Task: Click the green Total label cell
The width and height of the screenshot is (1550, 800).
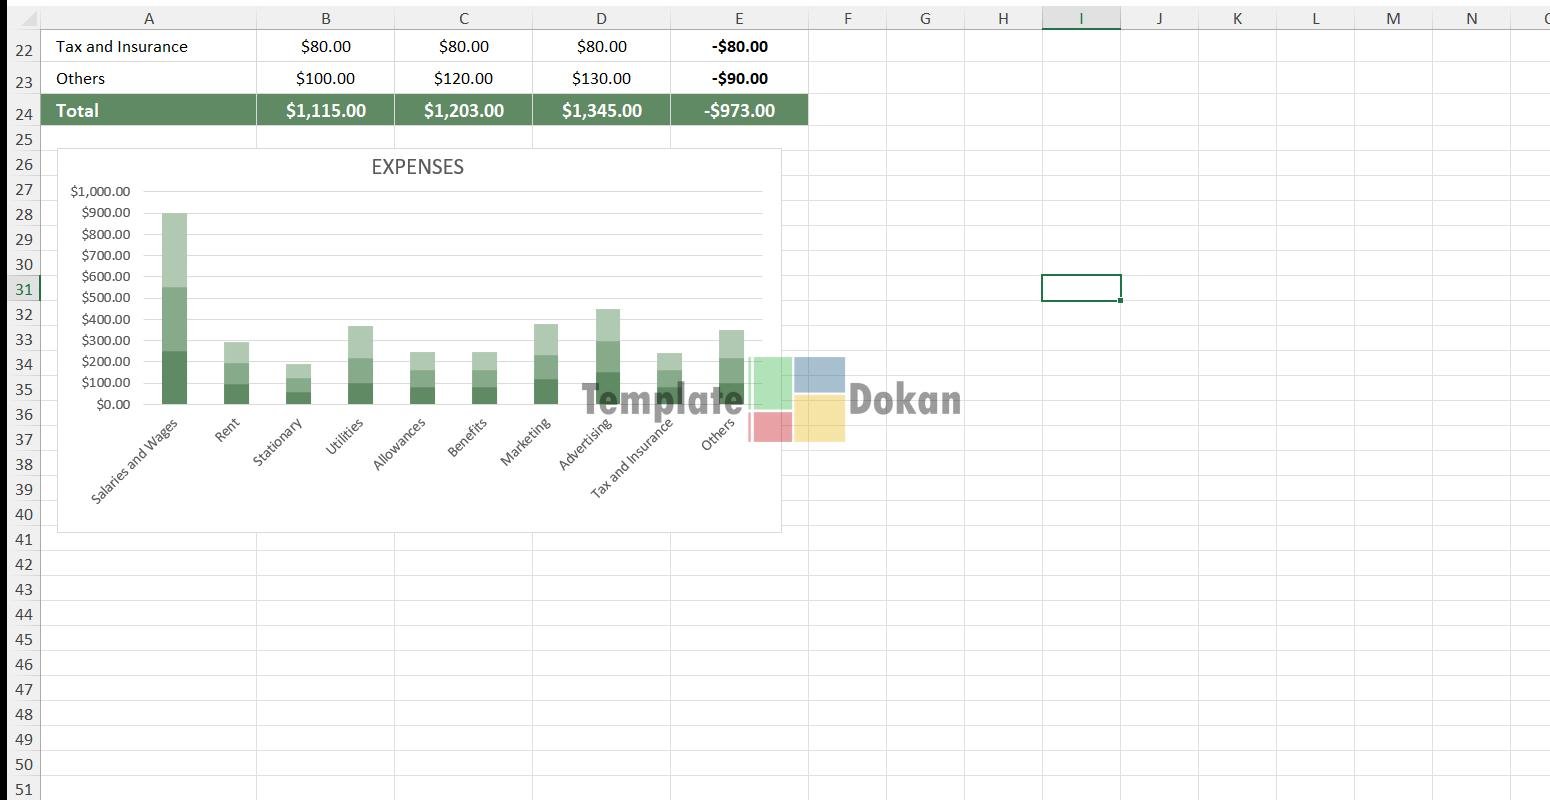Action: point(148,110)
